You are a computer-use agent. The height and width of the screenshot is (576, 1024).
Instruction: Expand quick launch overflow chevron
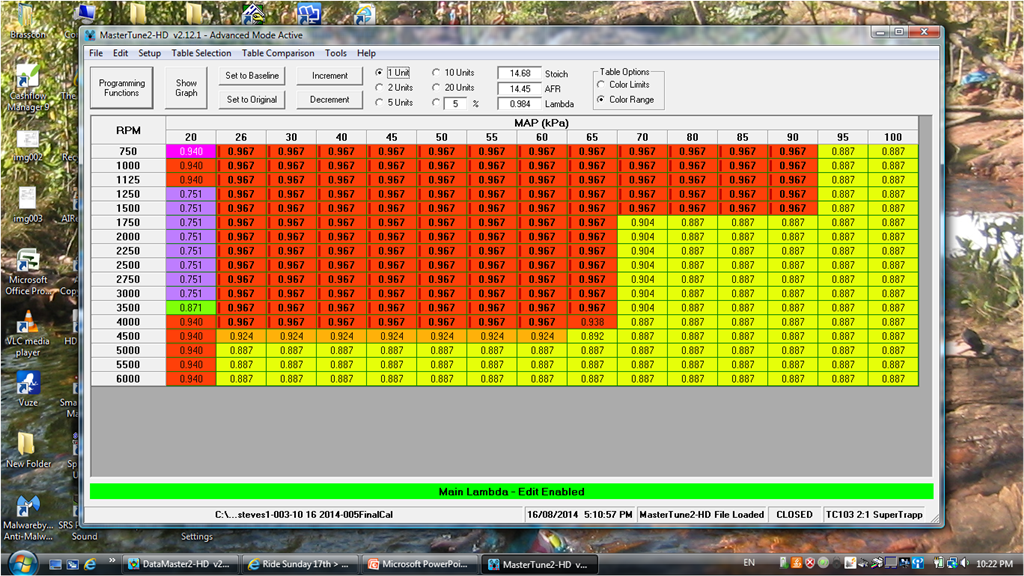point(112,560)
